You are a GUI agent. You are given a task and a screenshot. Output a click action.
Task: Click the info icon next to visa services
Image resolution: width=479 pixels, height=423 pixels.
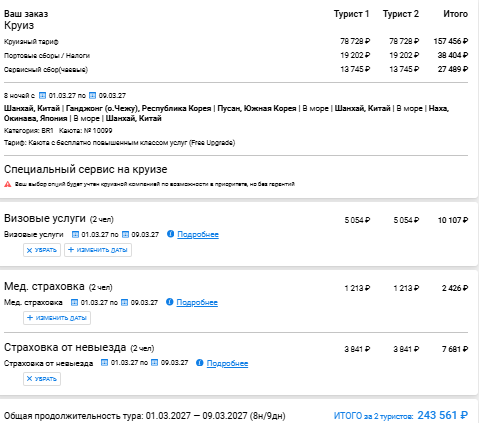[x=170, y=234]
